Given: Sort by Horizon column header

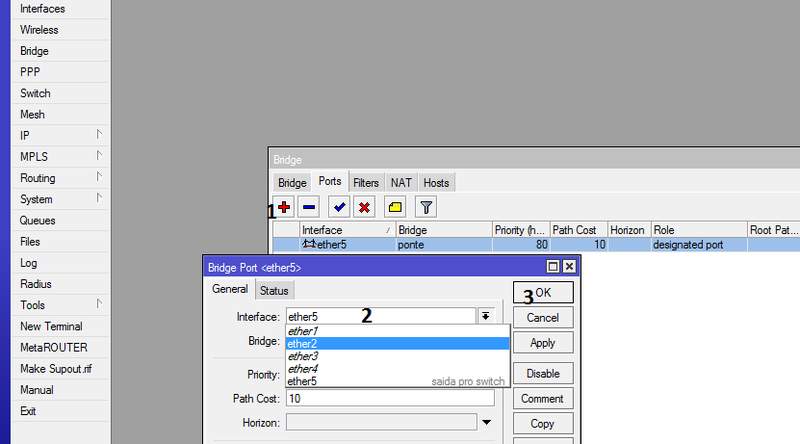Looking at the screenshot, I should (630, 230).
